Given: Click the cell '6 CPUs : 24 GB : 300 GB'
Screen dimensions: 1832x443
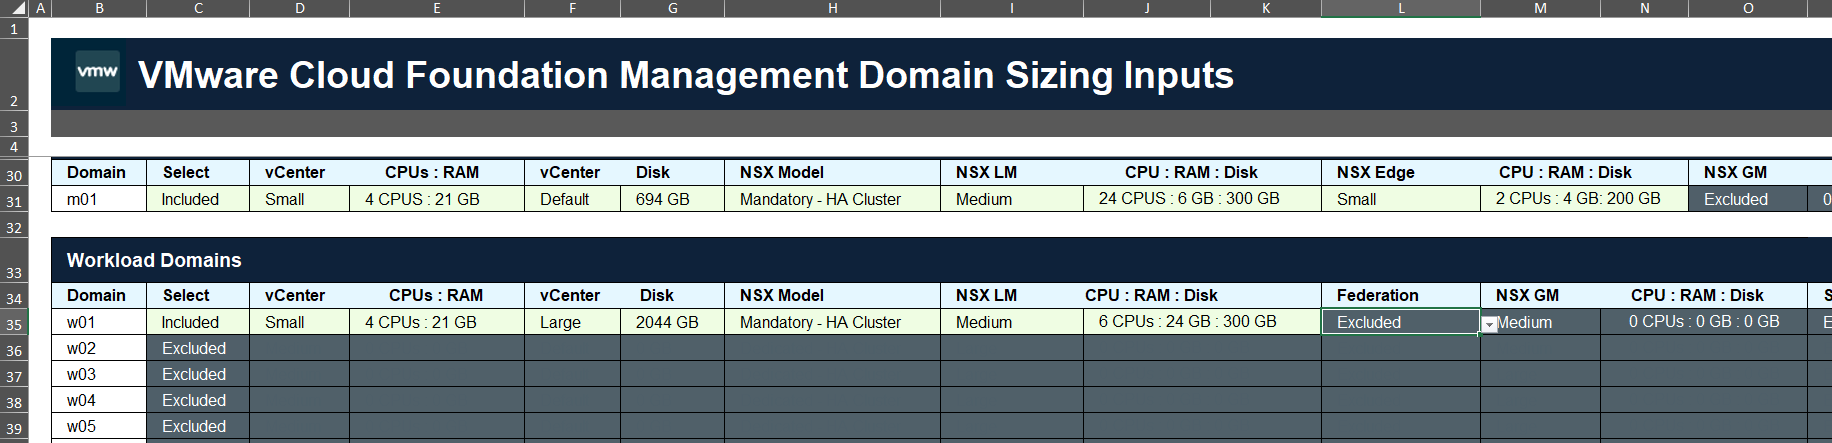Looking at the screenshot, I should (1202, 321).
